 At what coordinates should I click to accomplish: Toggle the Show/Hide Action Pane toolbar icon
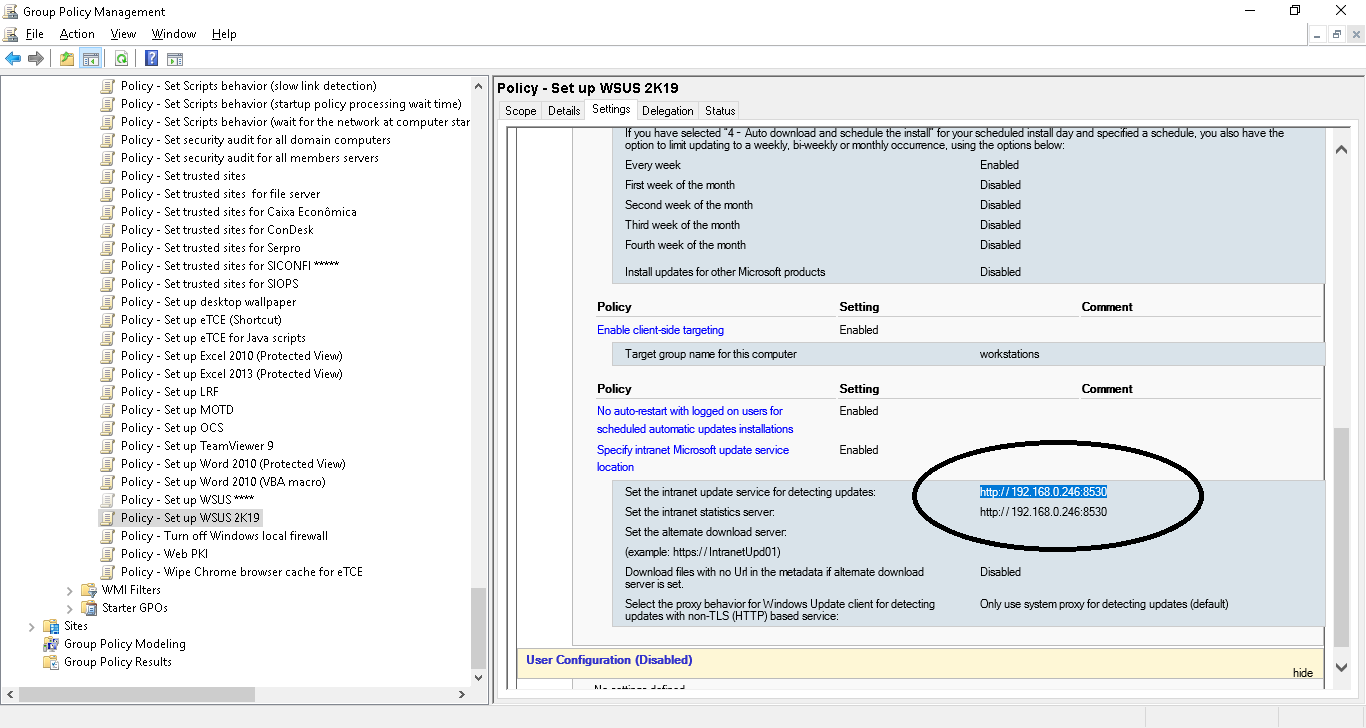coord(175,58)
